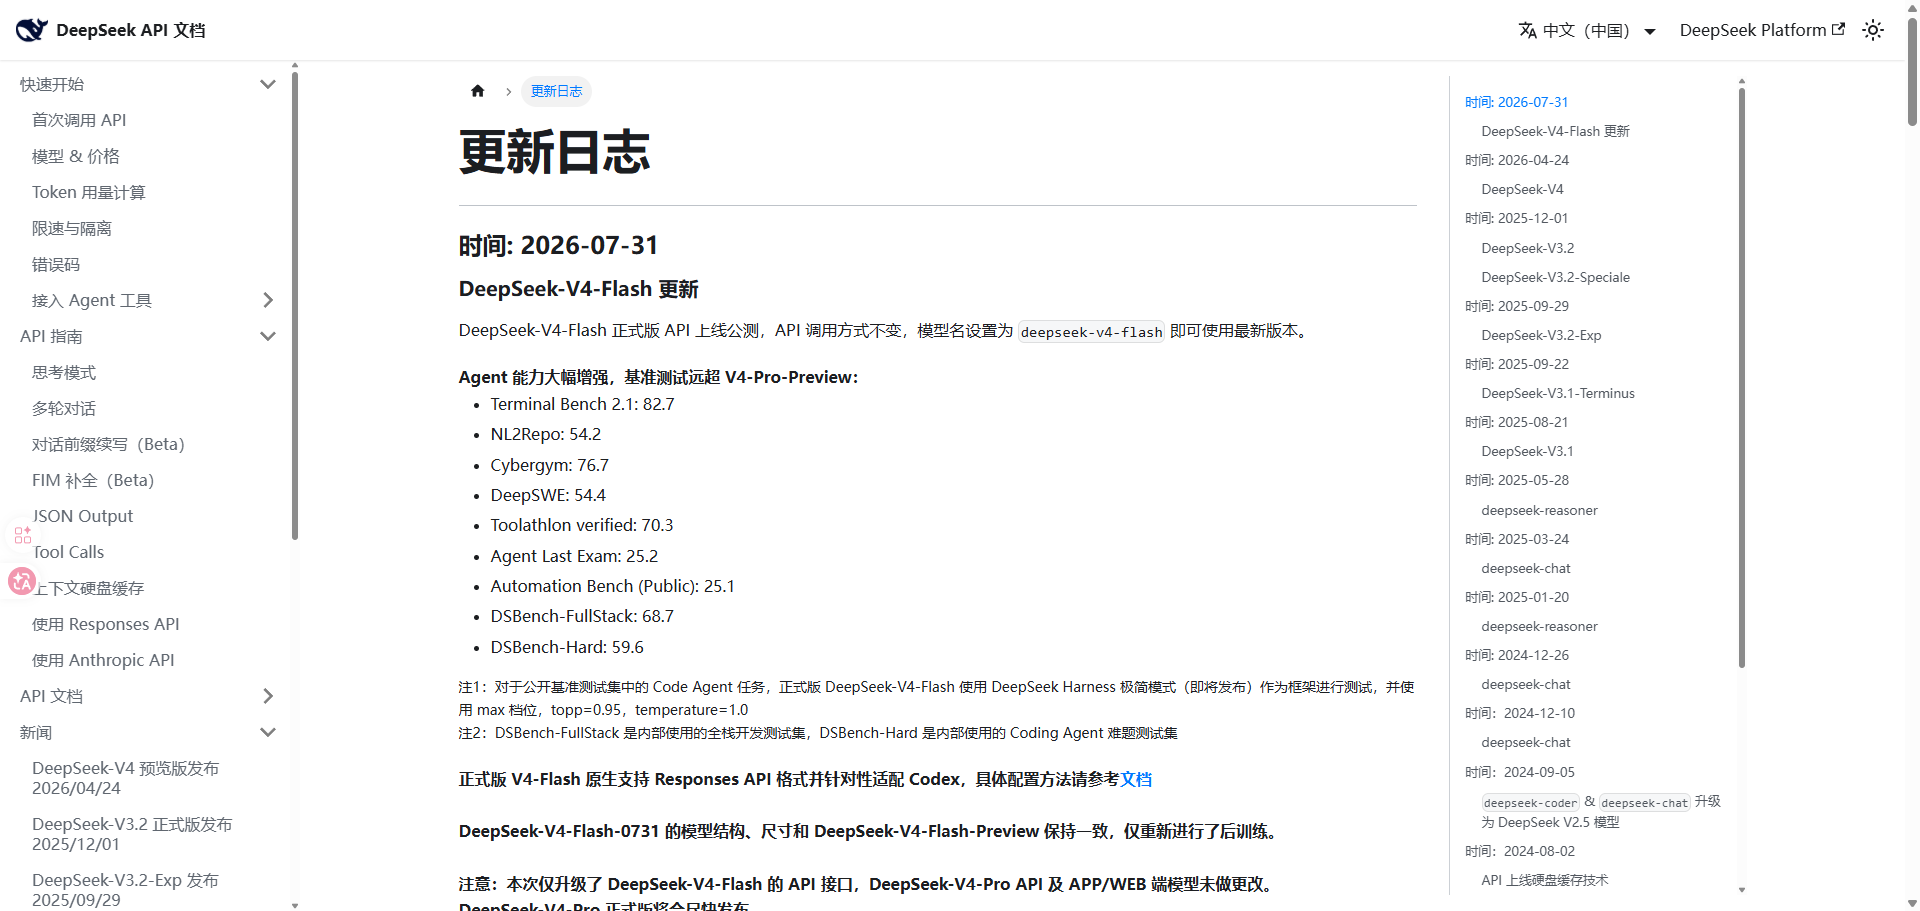
Task: Open 首次调用 API page
Action: 79,120
